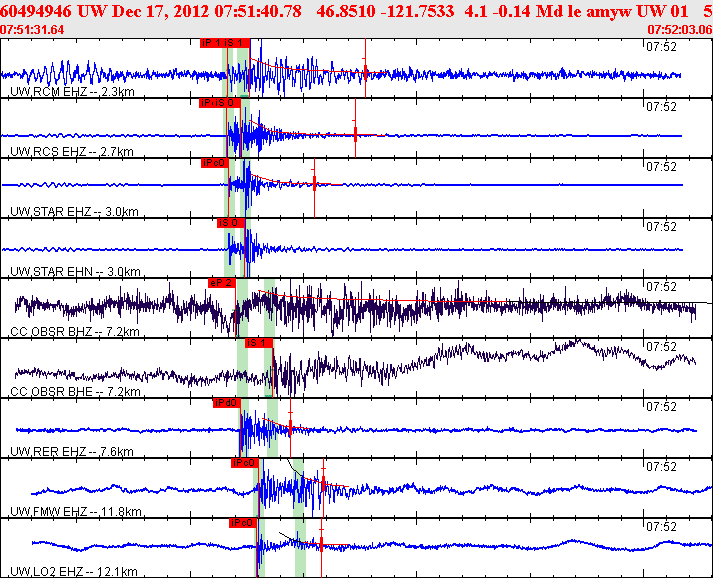Click the iPc0 pick flag on LO2 trace
713x578 pixels.
(x=243, y=523)
